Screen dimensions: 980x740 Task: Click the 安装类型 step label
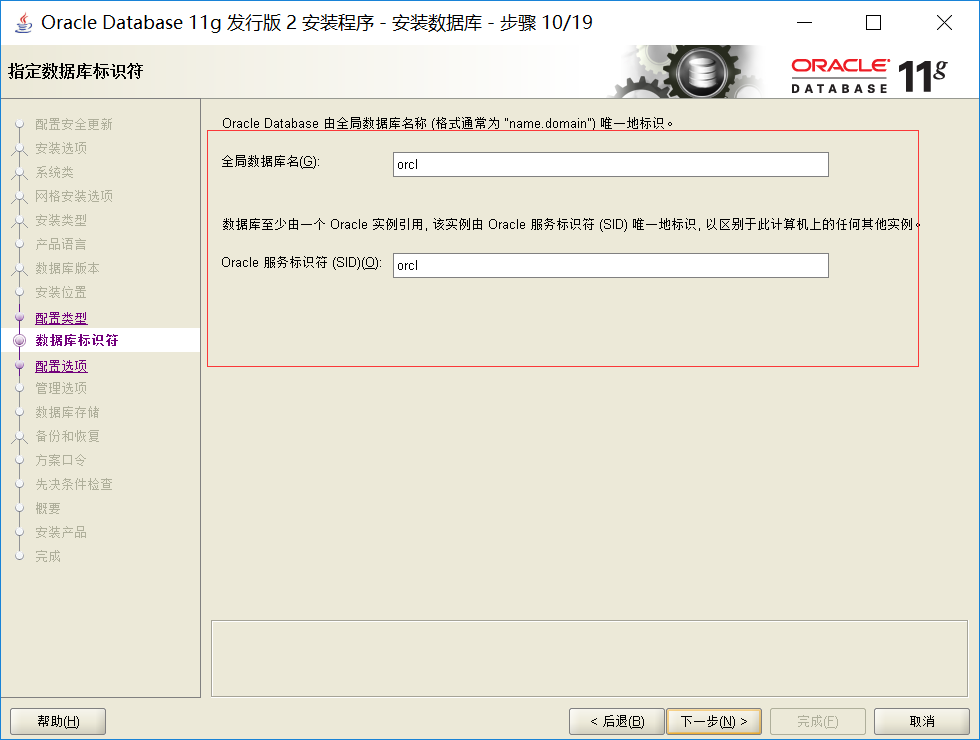[x=61, y=221]
